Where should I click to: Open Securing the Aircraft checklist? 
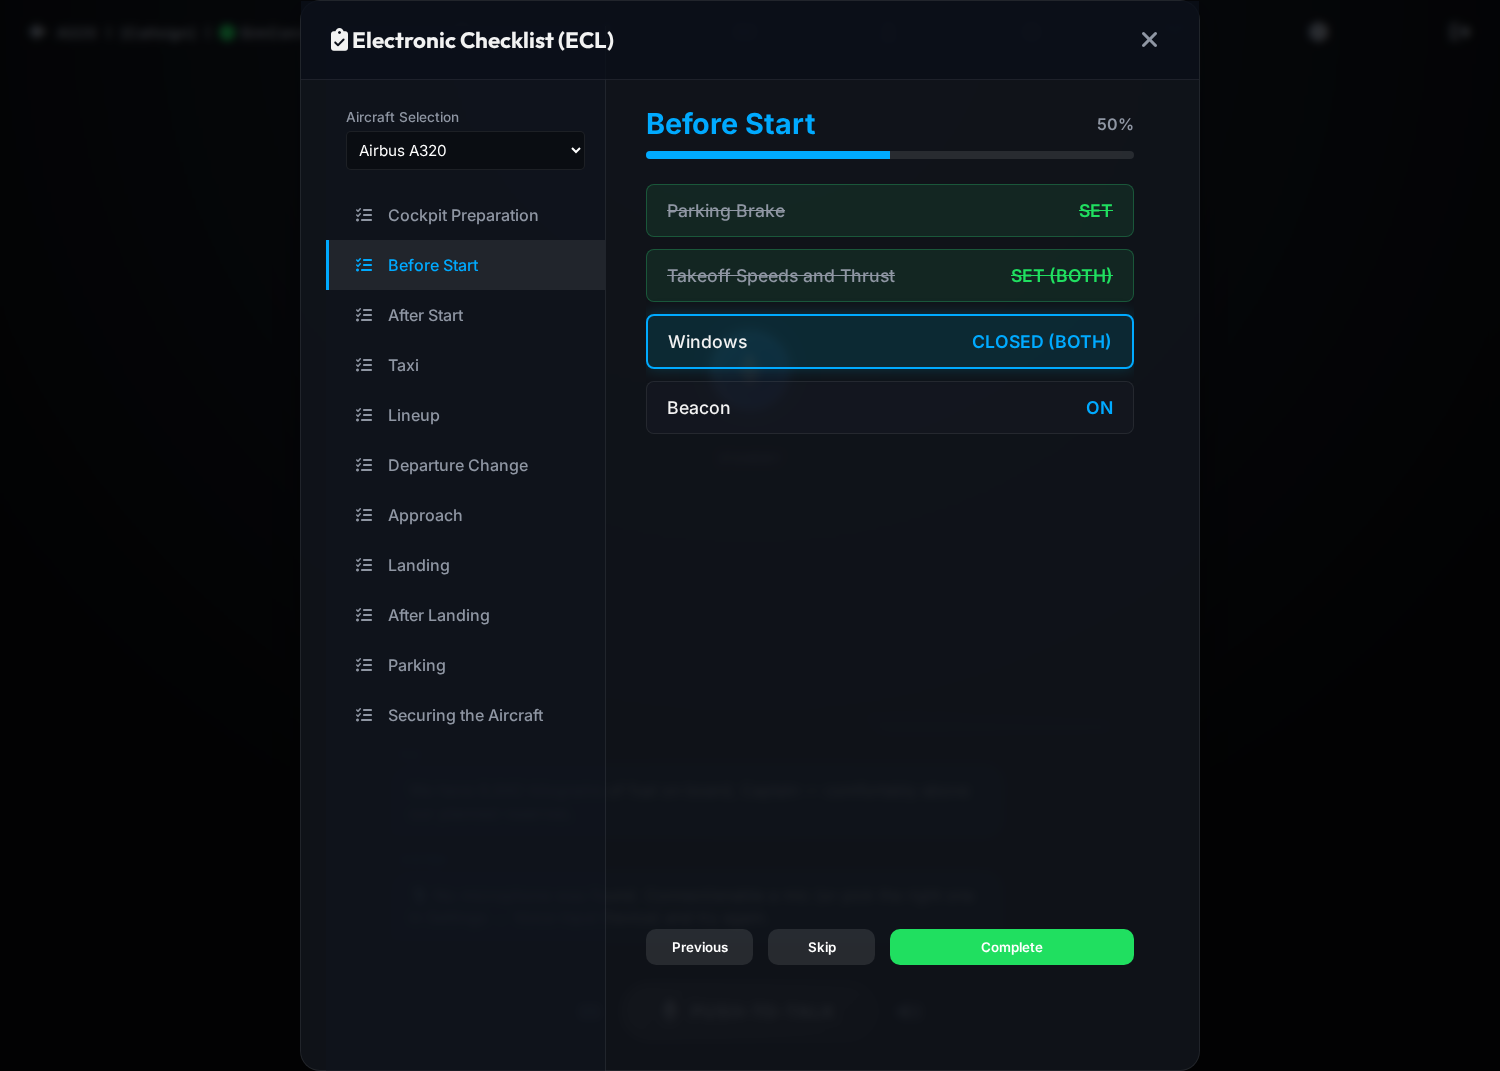[466, 715]
